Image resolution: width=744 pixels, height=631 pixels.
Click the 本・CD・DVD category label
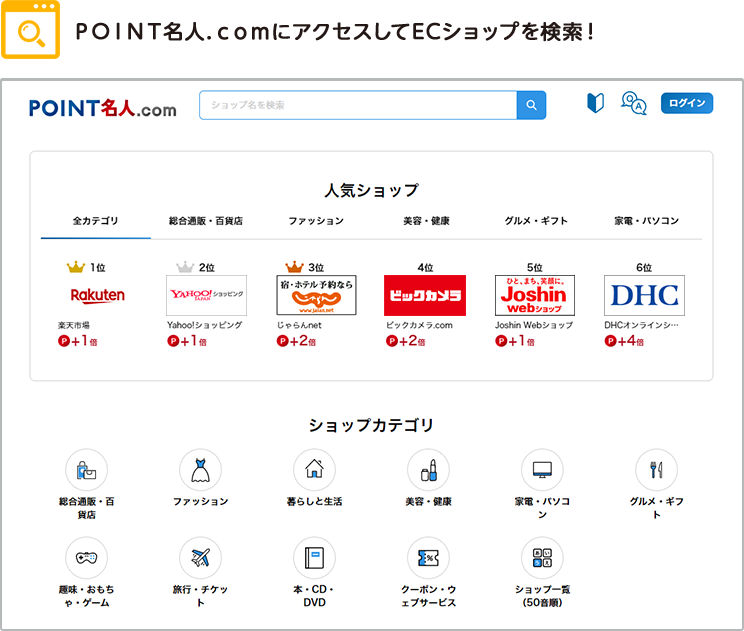(314, 596)
